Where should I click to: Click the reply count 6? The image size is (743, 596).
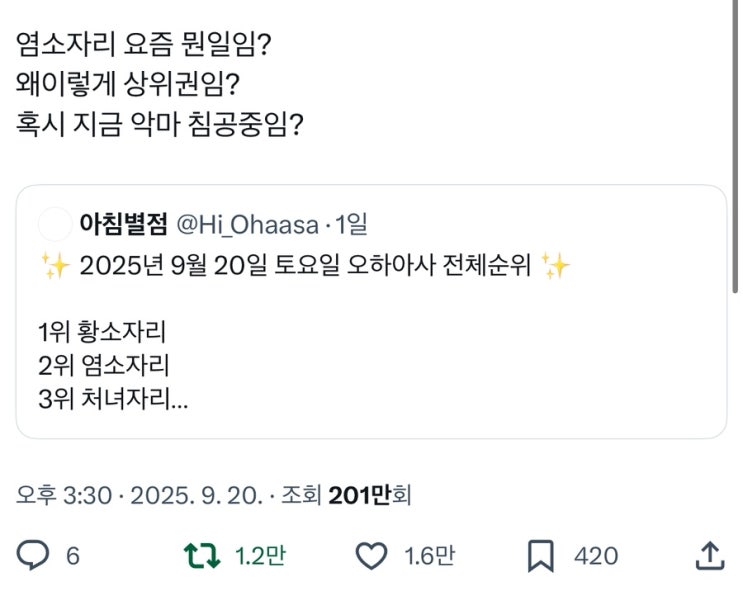72,556
